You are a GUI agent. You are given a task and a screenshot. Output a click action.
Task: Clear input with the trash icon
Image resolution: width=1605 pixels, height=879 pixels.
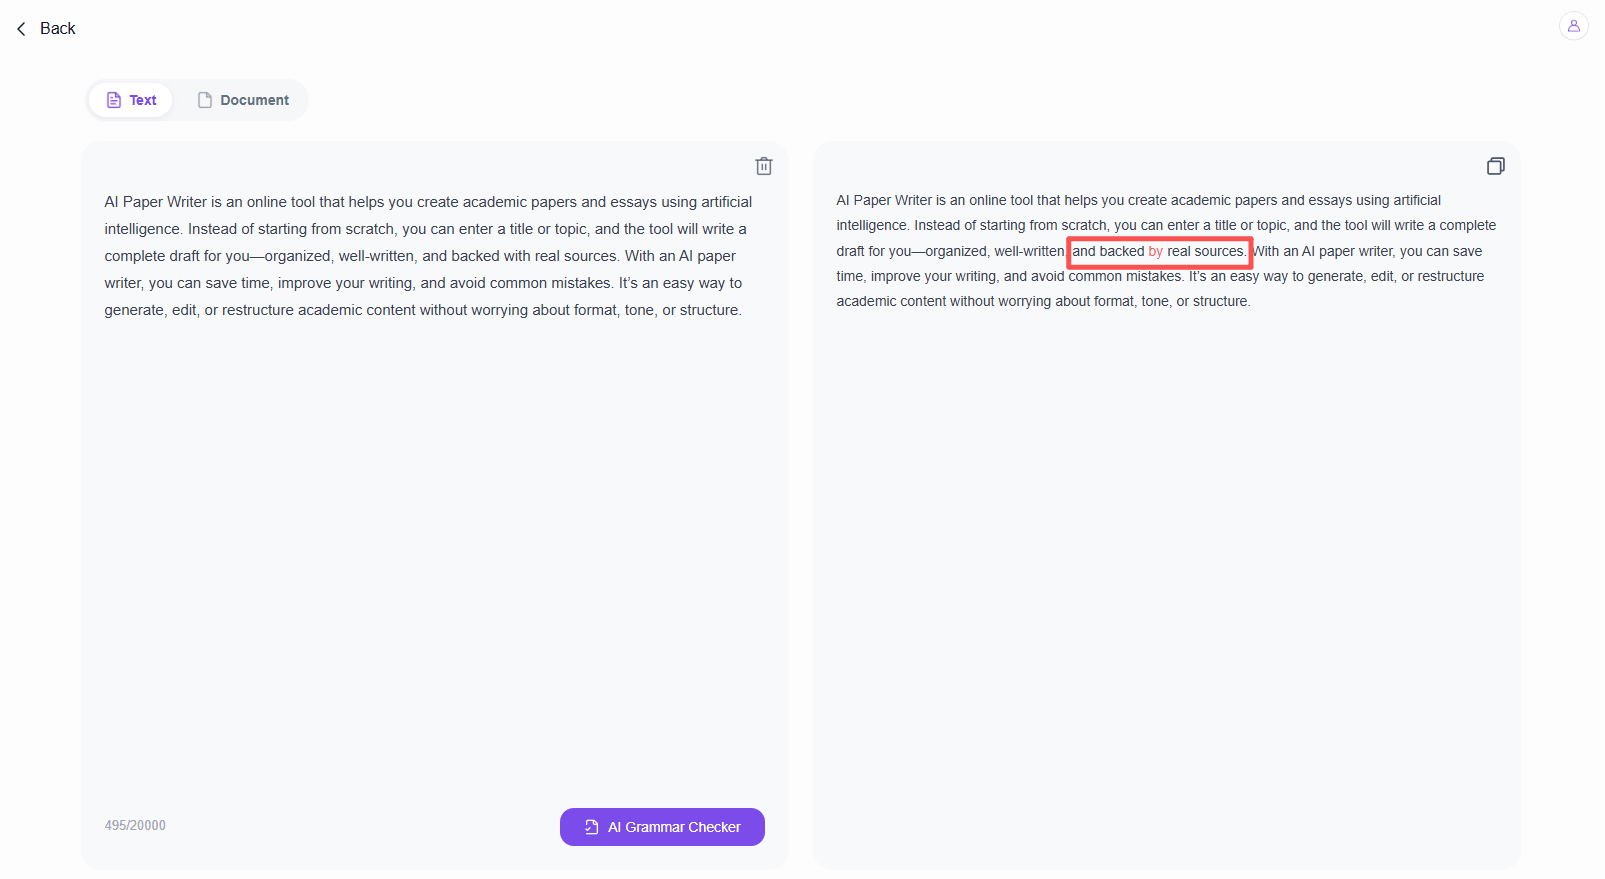764,166
